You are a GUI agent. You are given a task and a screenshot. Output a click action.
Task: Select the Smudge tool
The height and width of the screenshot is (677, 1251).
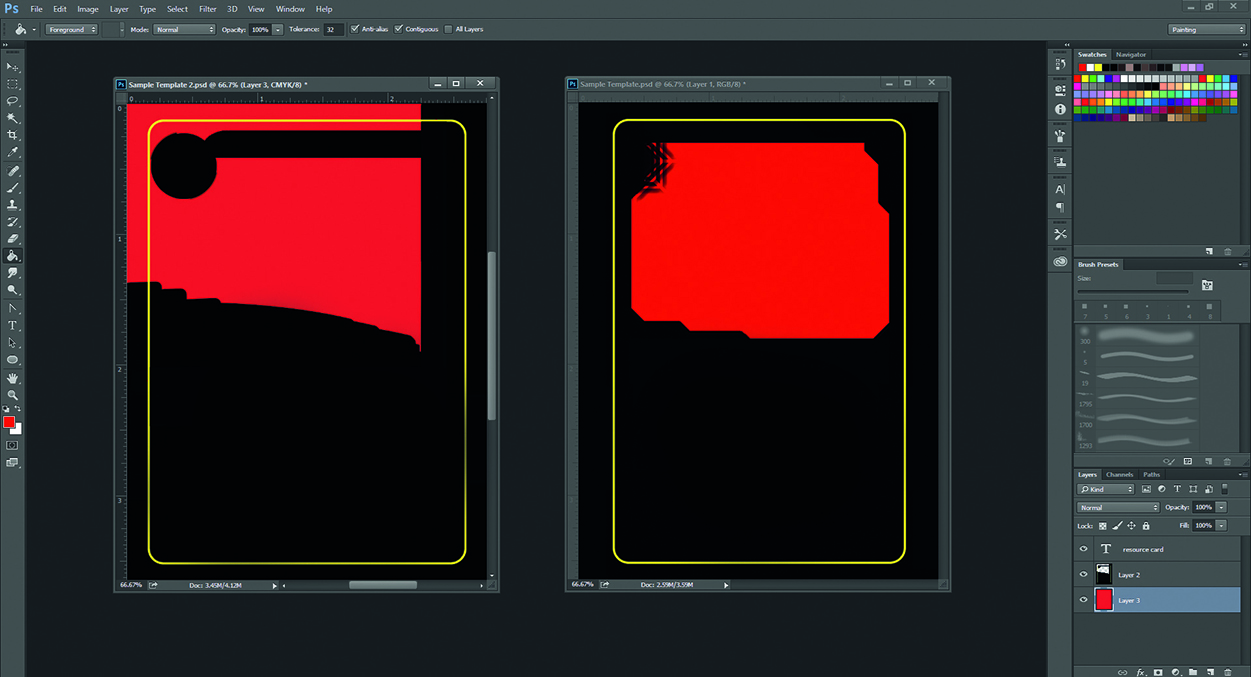pos(13,273)
